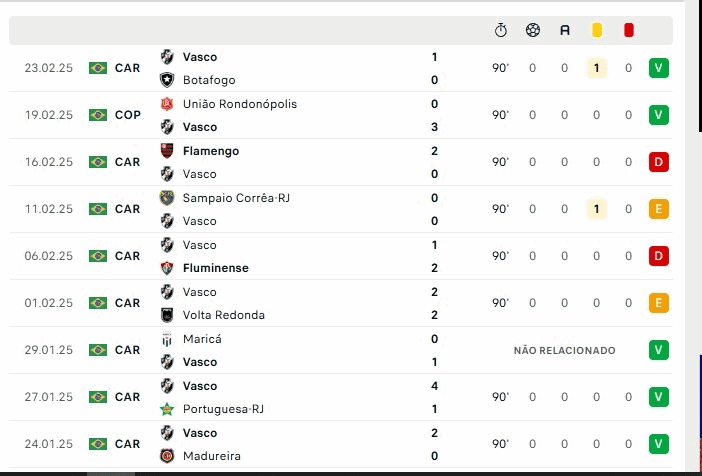Click the NÃO RELACIONADO label
Viewport: 702px width, 476px height.
pos(564,350)
